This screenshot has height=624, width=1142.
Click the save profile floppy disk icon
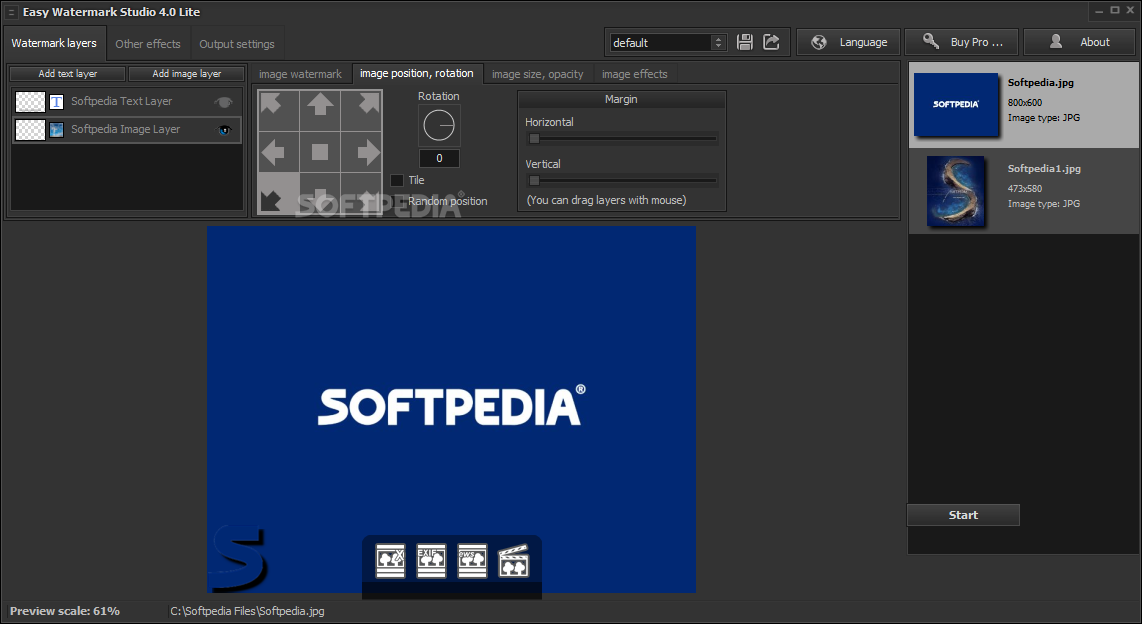[744, 42]
